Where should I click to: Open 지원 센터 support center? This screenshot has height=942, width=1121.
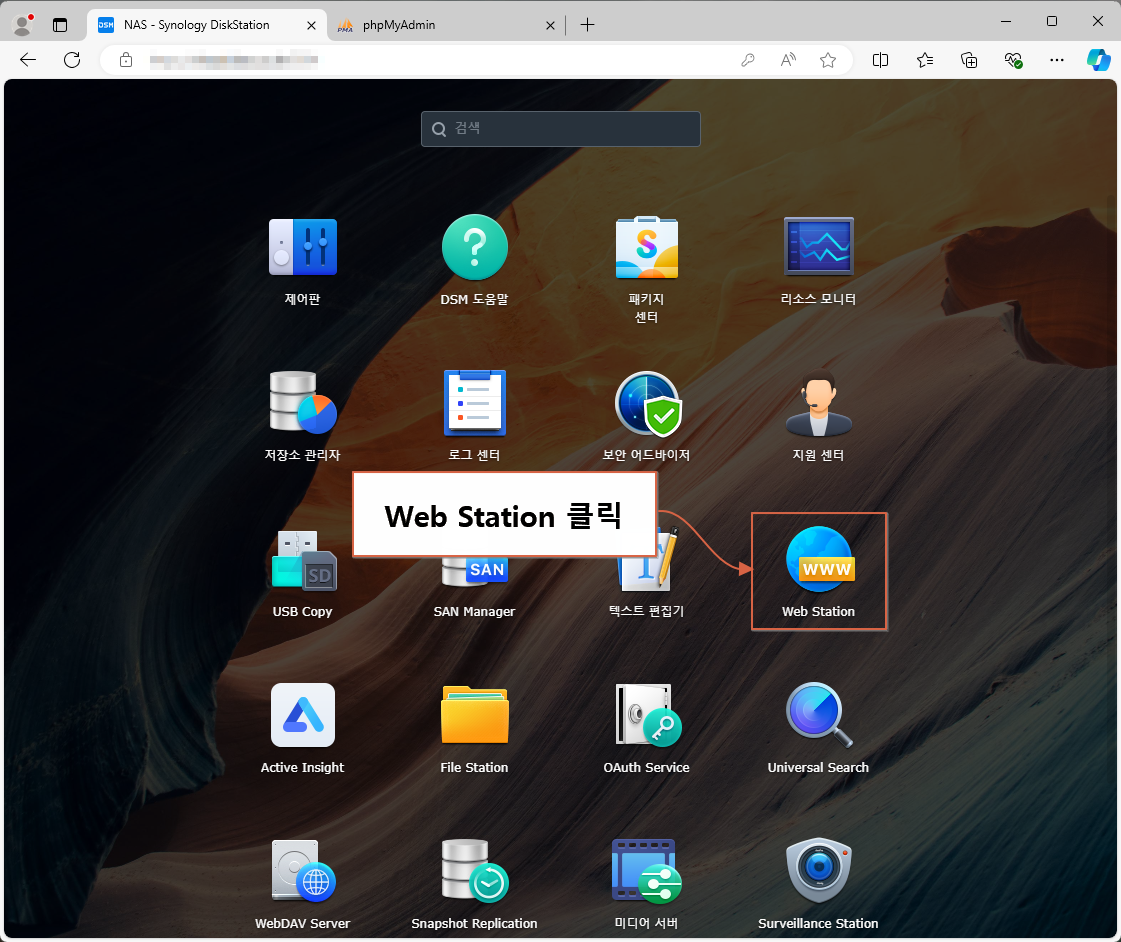[x=819, y=402]
